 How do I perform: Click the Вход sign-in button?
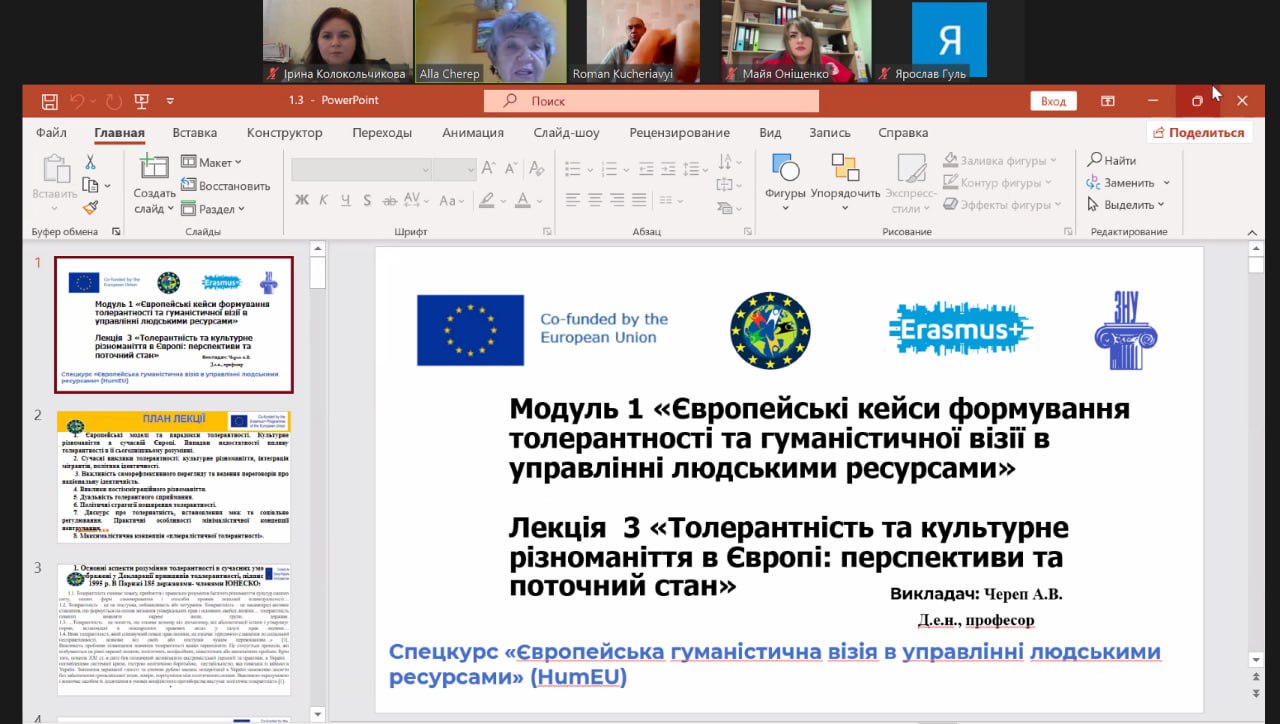pyautogui.click(x=1053, y=101)
